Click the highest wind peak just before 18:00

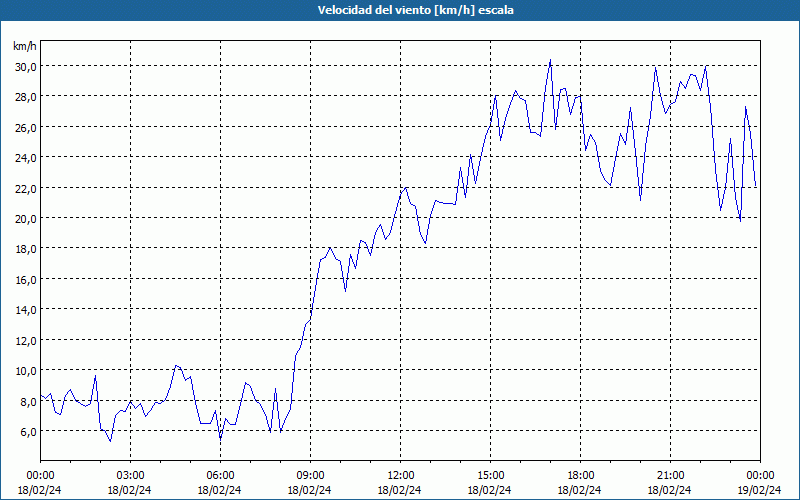tap(550, 60)
